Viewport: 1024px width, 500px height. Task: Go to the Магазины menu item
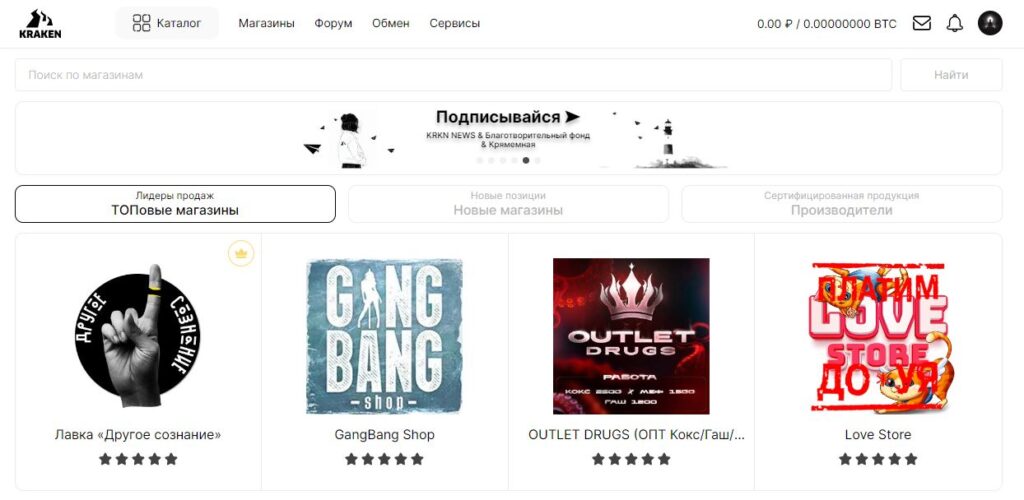tap(266, 23)
